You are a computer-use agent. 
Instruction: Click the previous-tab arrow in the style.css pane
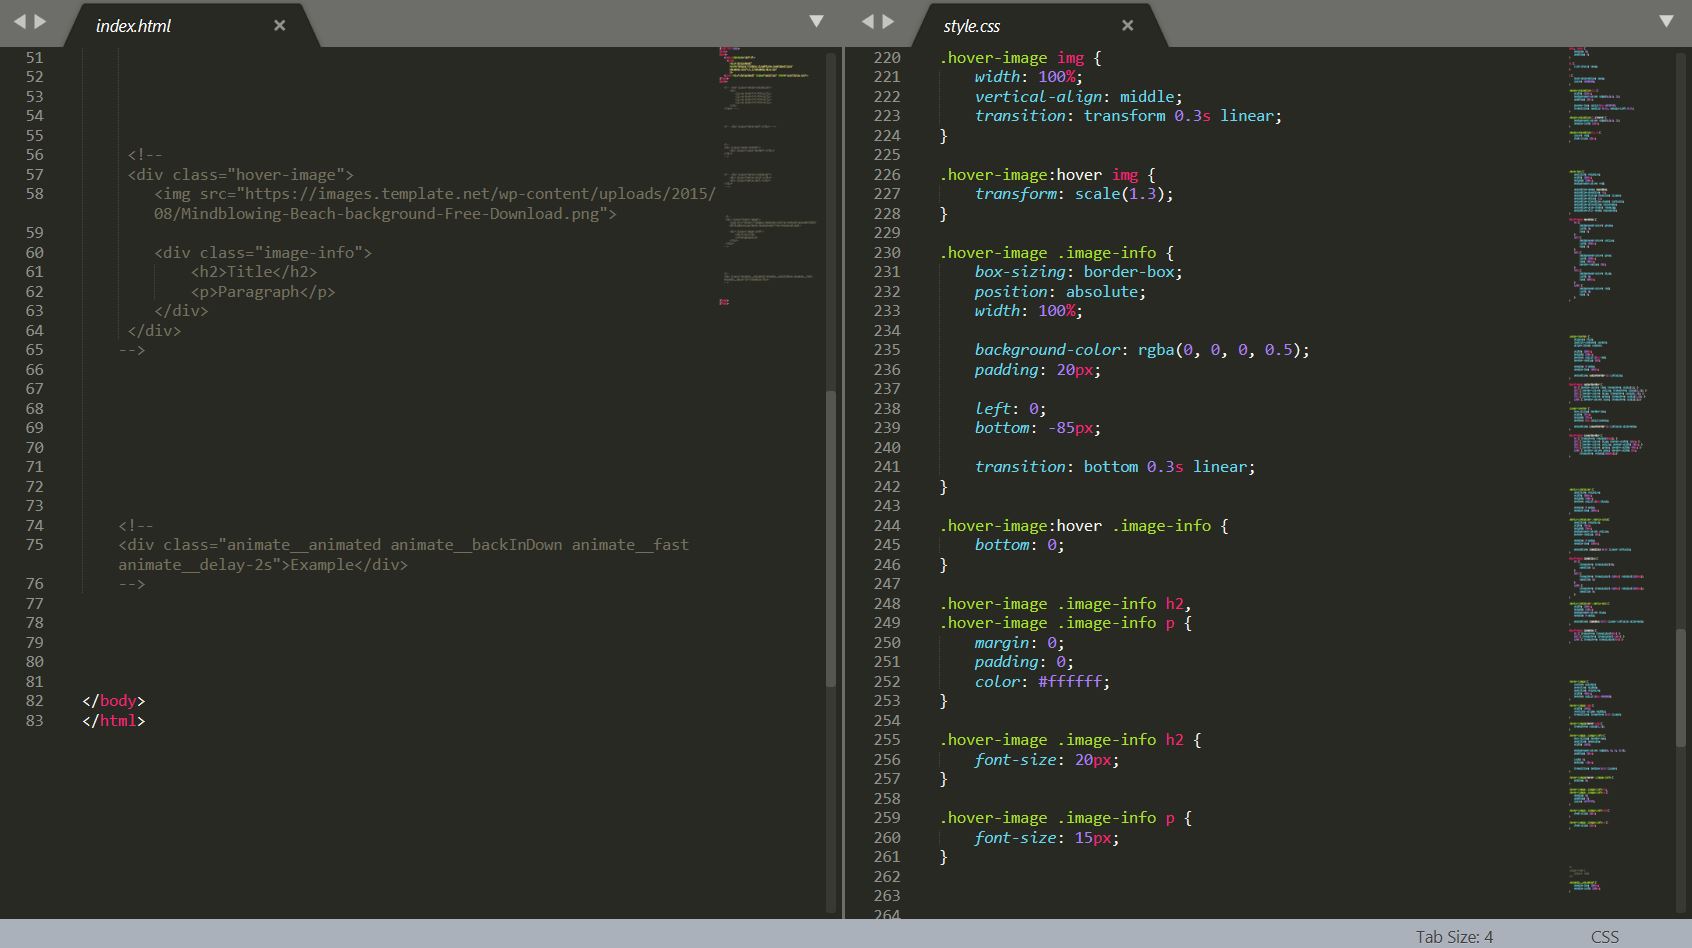(x=867, y=21)
